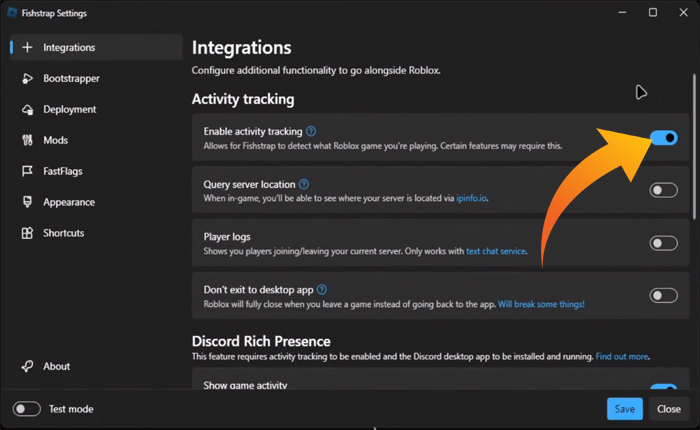Enable the Player logs toggle
Viewport: 700px width, 430px height.
point(664,243)
